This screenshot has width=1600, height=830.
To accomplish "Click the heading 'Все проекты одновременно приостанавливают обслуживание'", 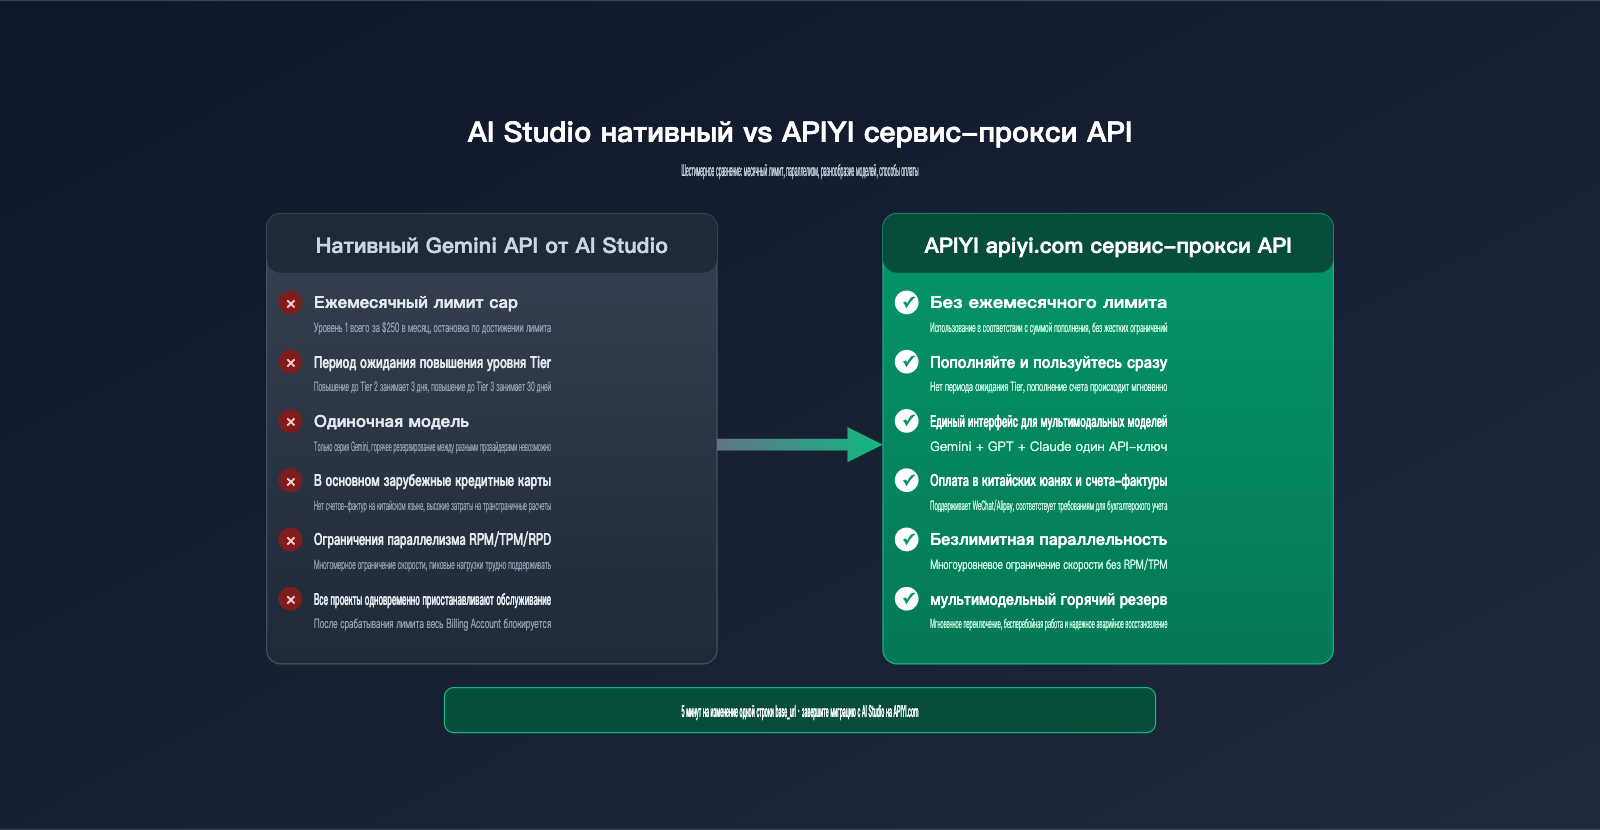I will pos(432,600).
